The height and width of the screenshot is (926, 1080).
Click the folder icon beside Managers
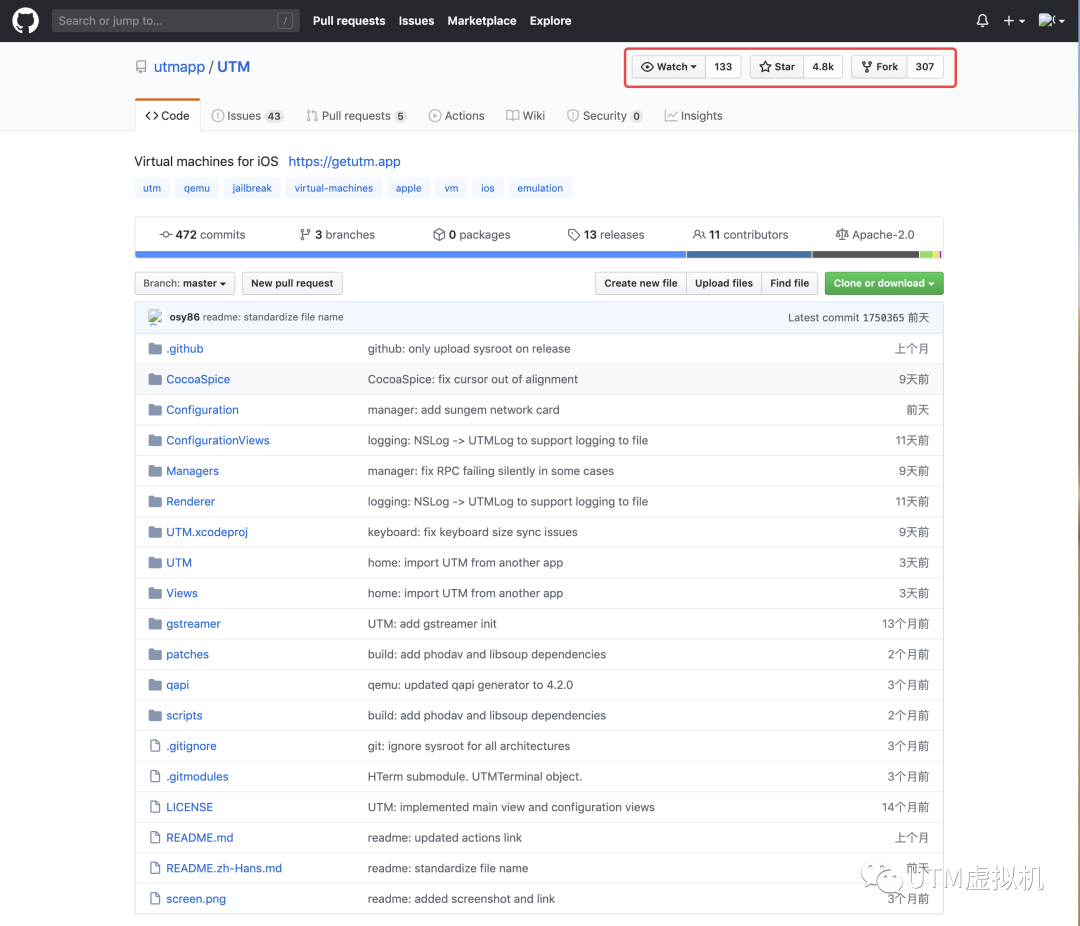point(155,471)
